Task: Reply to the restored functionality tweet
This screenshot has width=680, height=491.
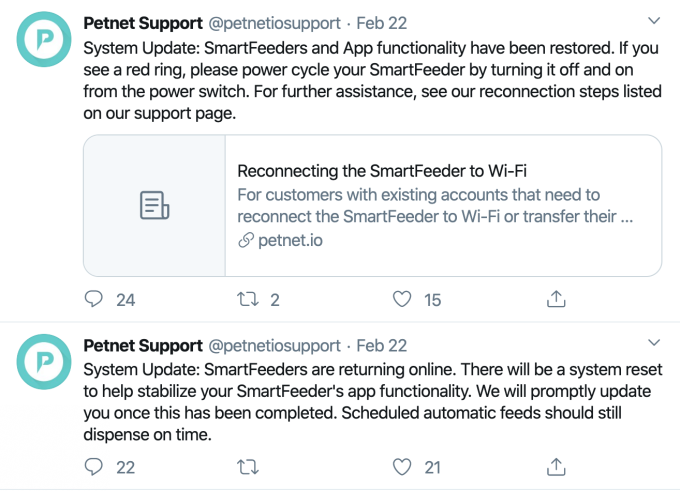Action: click(93, 299)
